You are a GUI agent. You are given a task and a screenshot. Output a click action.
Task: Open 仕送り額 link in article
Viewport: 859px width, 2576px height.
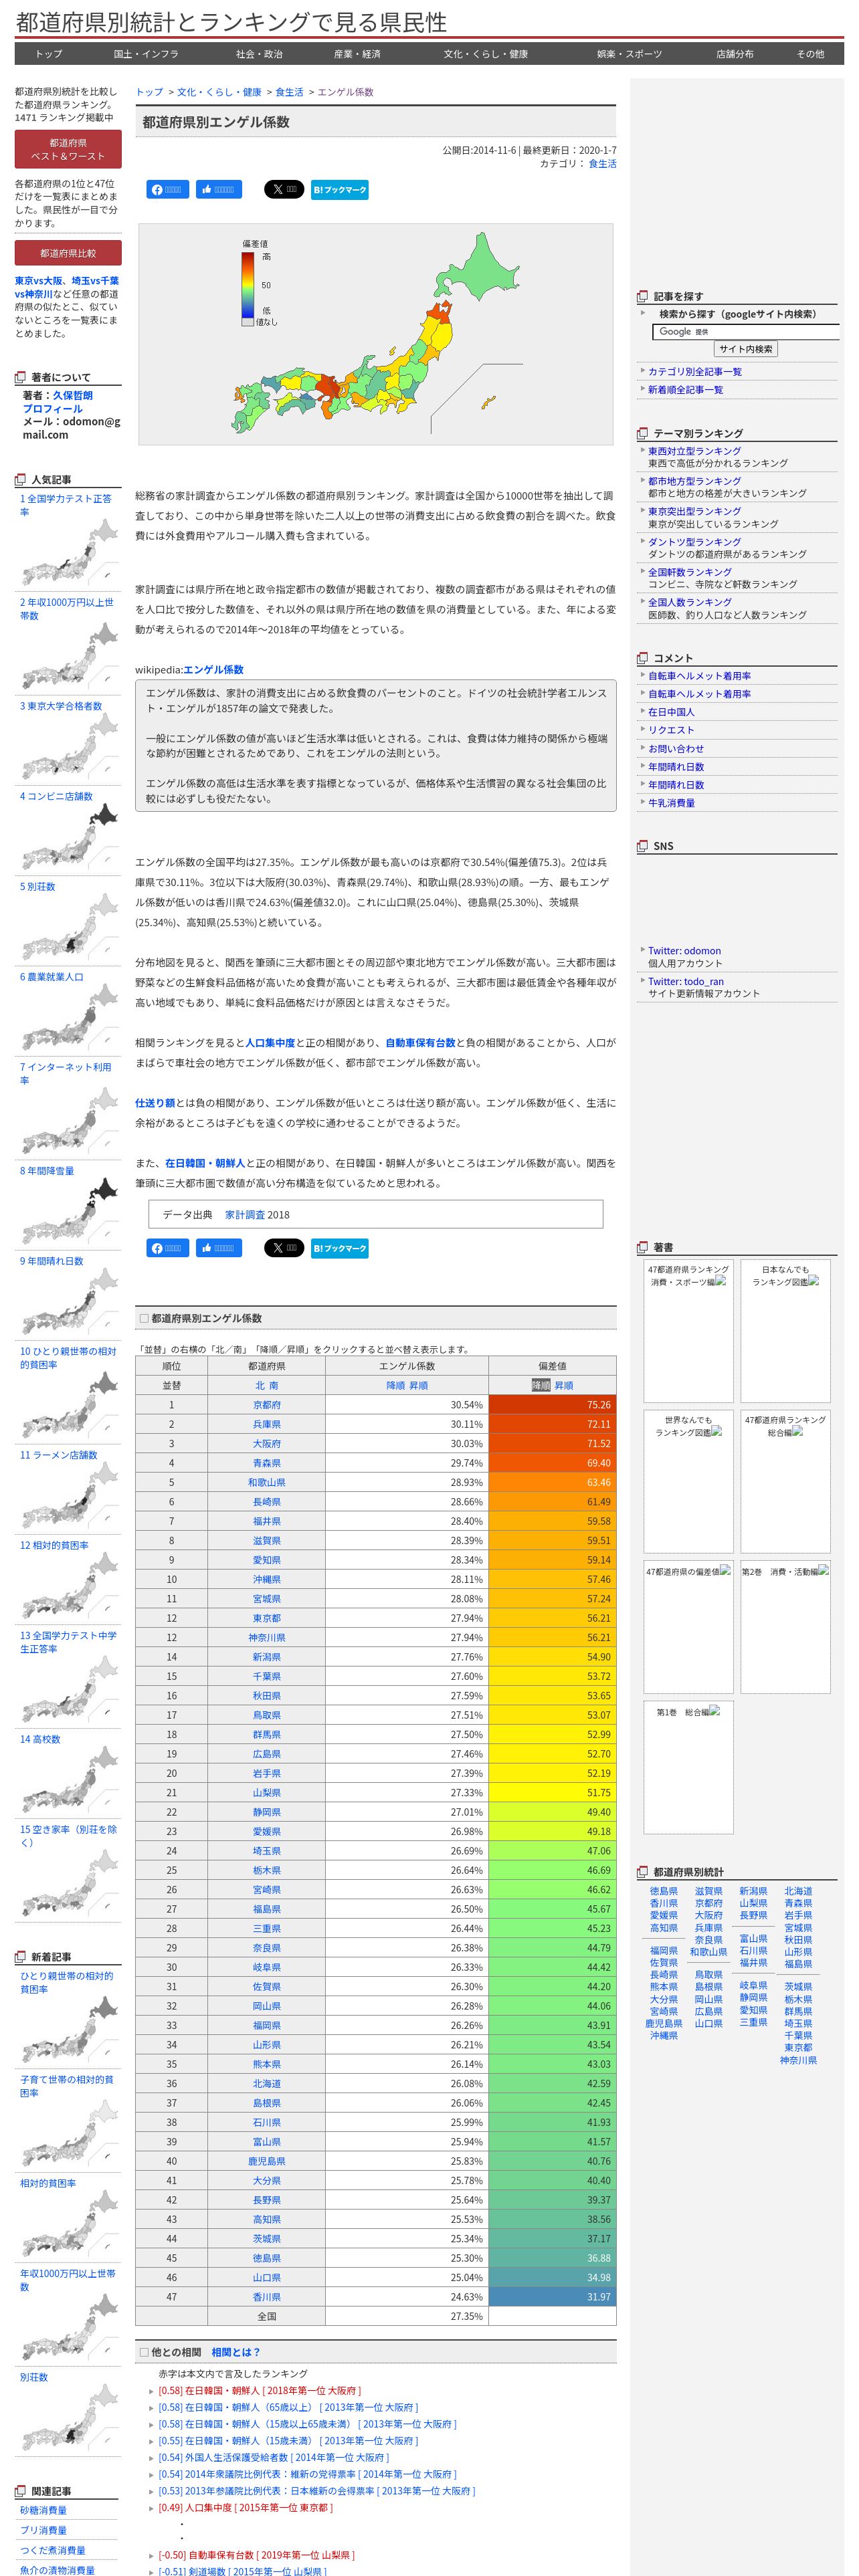155,1103
